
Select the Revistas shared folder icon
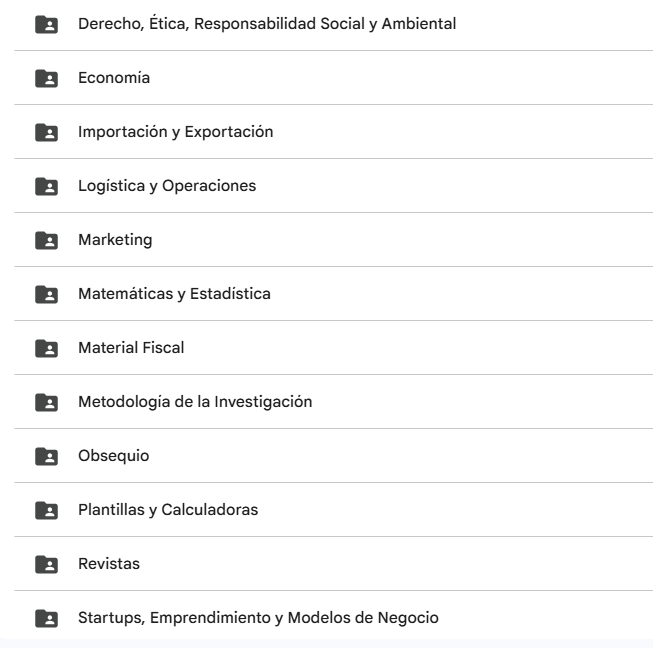point(45,564)
